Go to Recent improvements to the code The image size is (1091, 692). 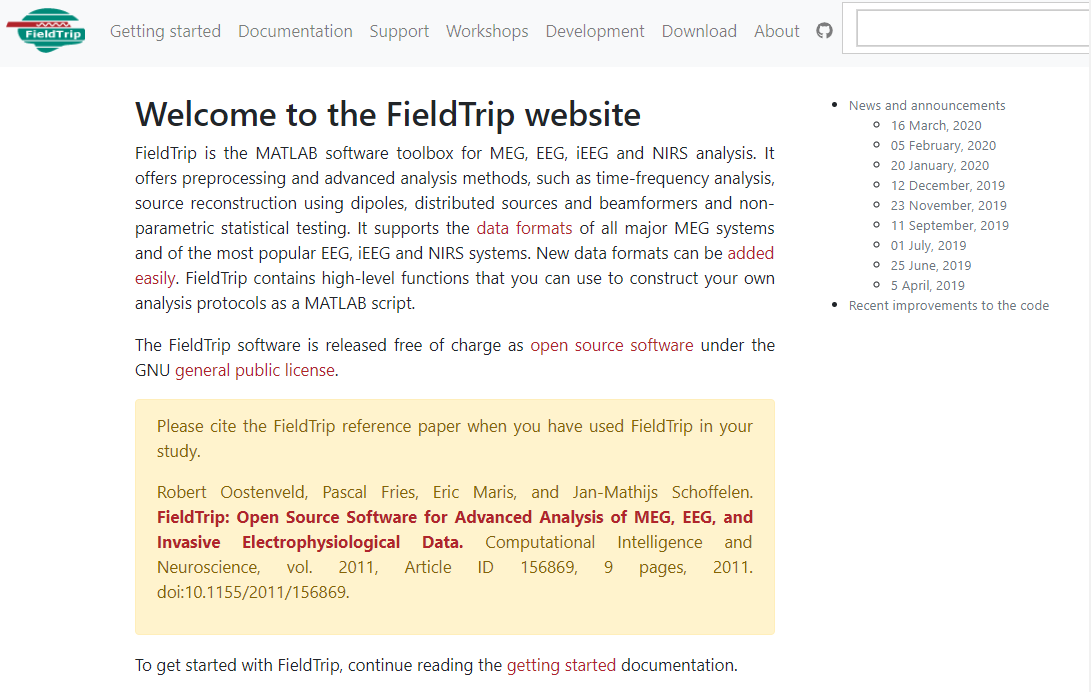(949, 305)
